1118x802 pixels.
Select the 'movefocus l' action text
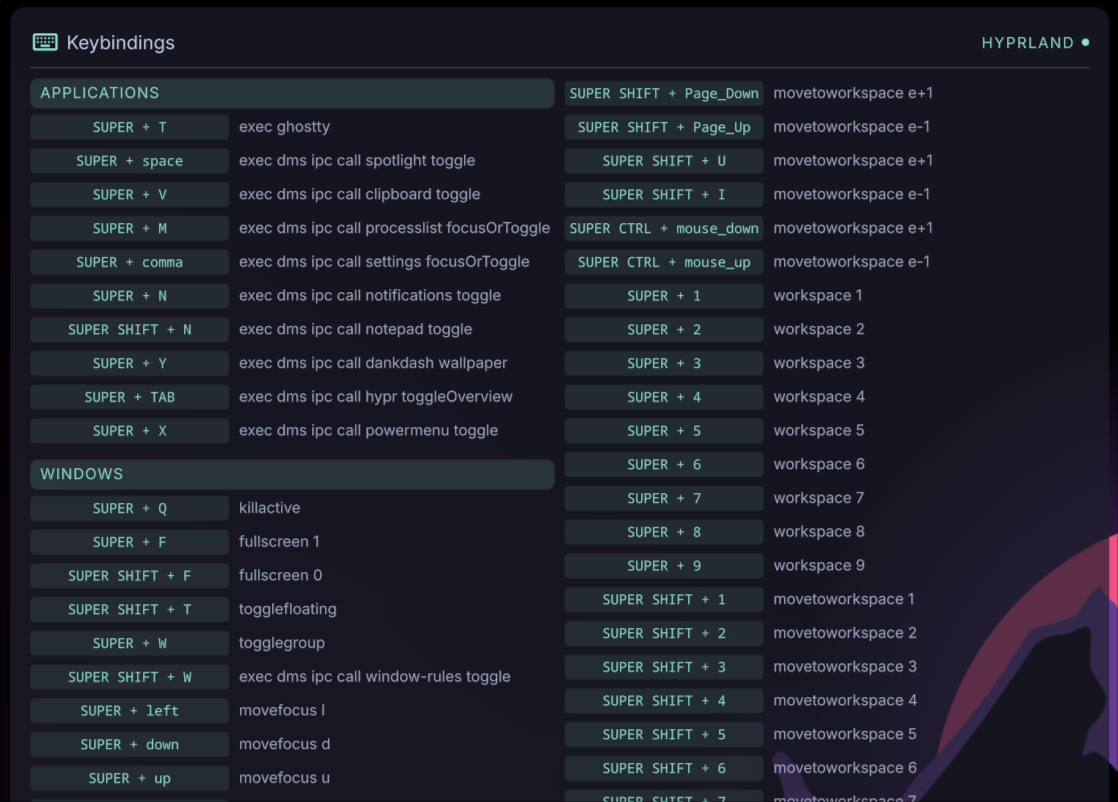pyautogui.click(x=282, y=710)
